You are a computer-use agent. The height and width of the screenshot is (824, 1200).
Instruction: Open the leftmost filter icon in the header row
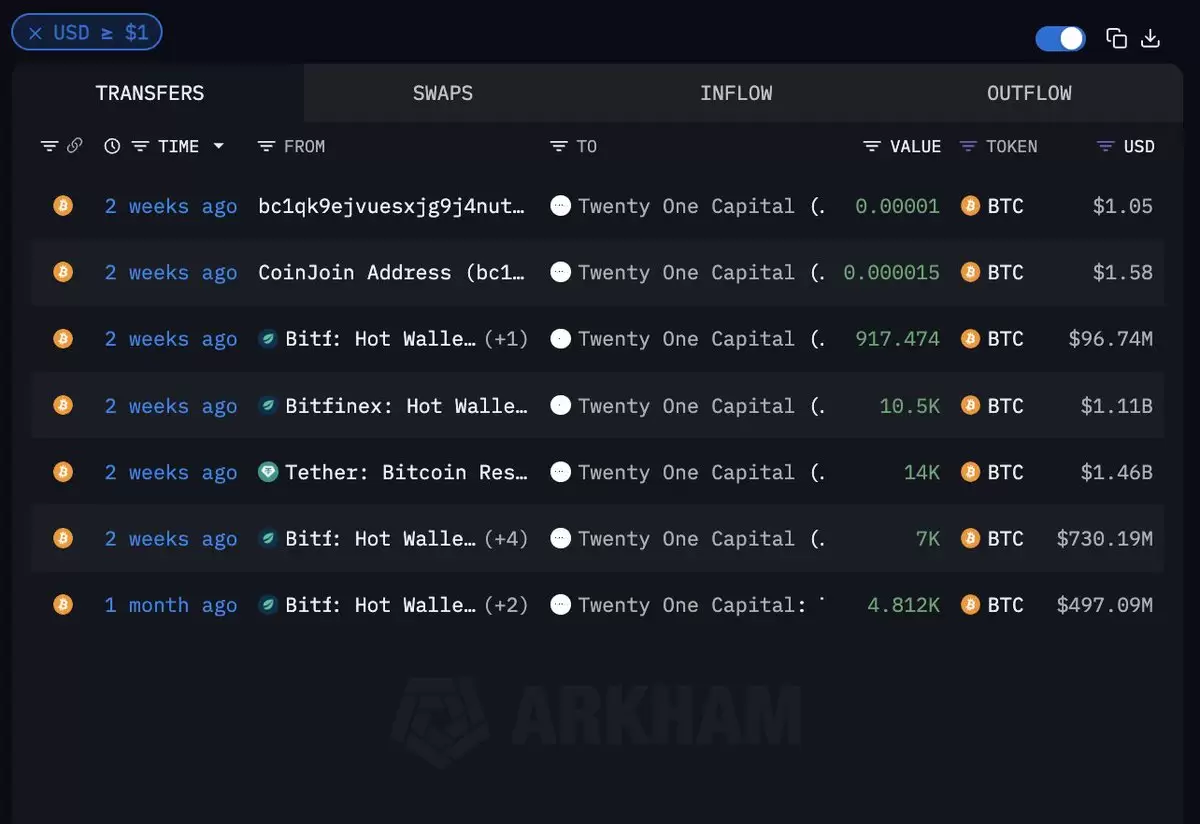[x=49, y=146]
